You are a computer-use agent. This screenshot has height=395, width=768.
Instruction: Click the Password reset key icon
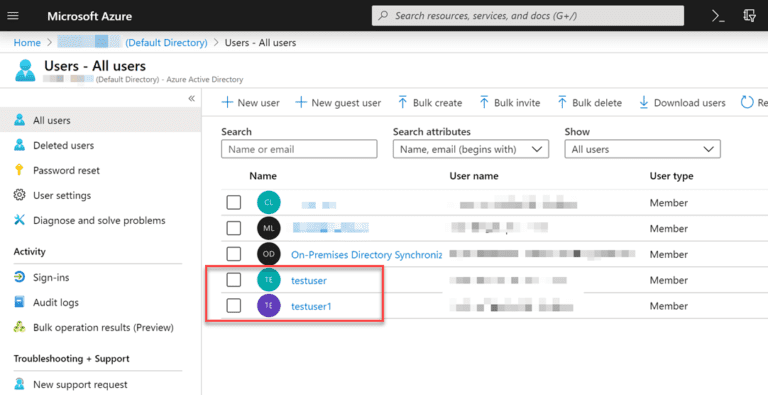[19, 170]
